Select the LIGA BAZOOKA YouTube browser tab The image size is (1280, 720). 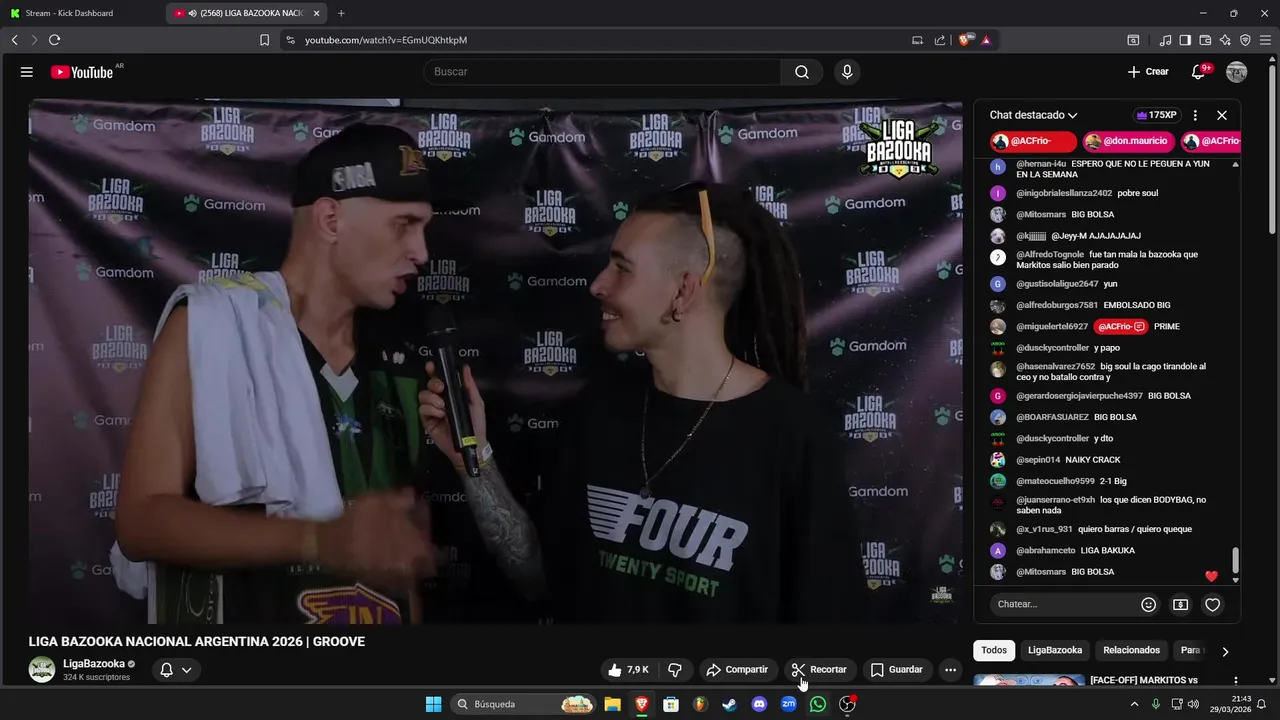248,13
